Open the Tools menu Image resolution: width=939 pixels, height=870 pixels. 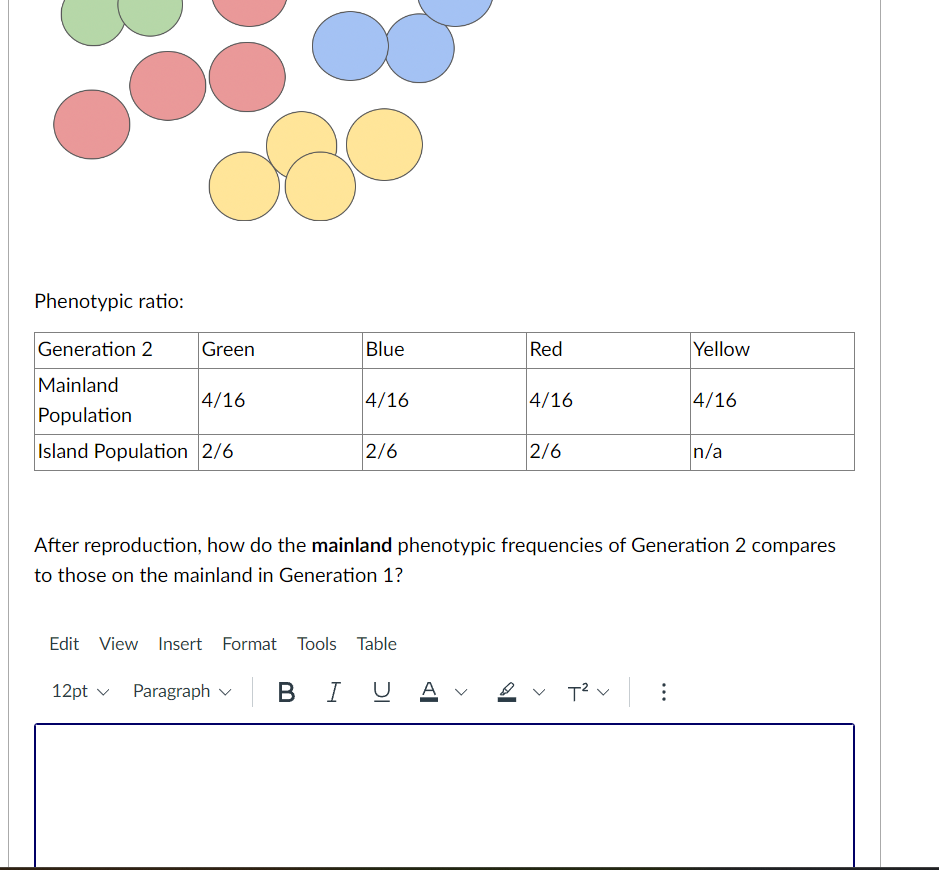[317, 644]
